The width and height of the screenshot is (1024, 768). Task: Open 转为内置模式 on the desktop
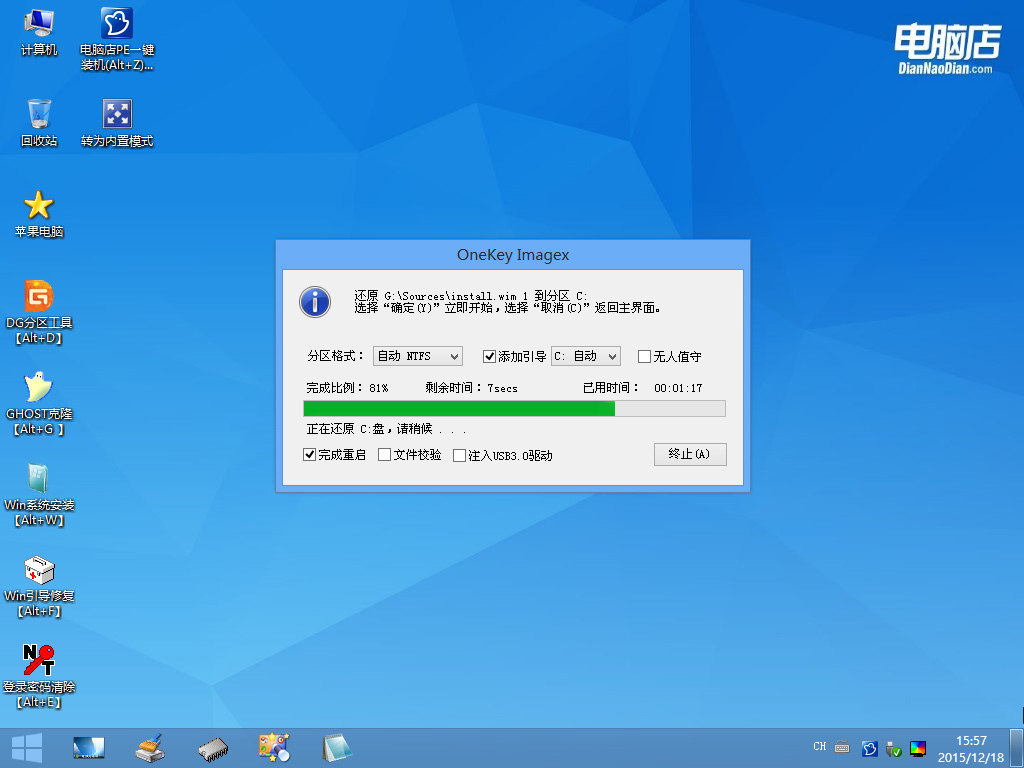pyautogui.click(x=117, y=113)
